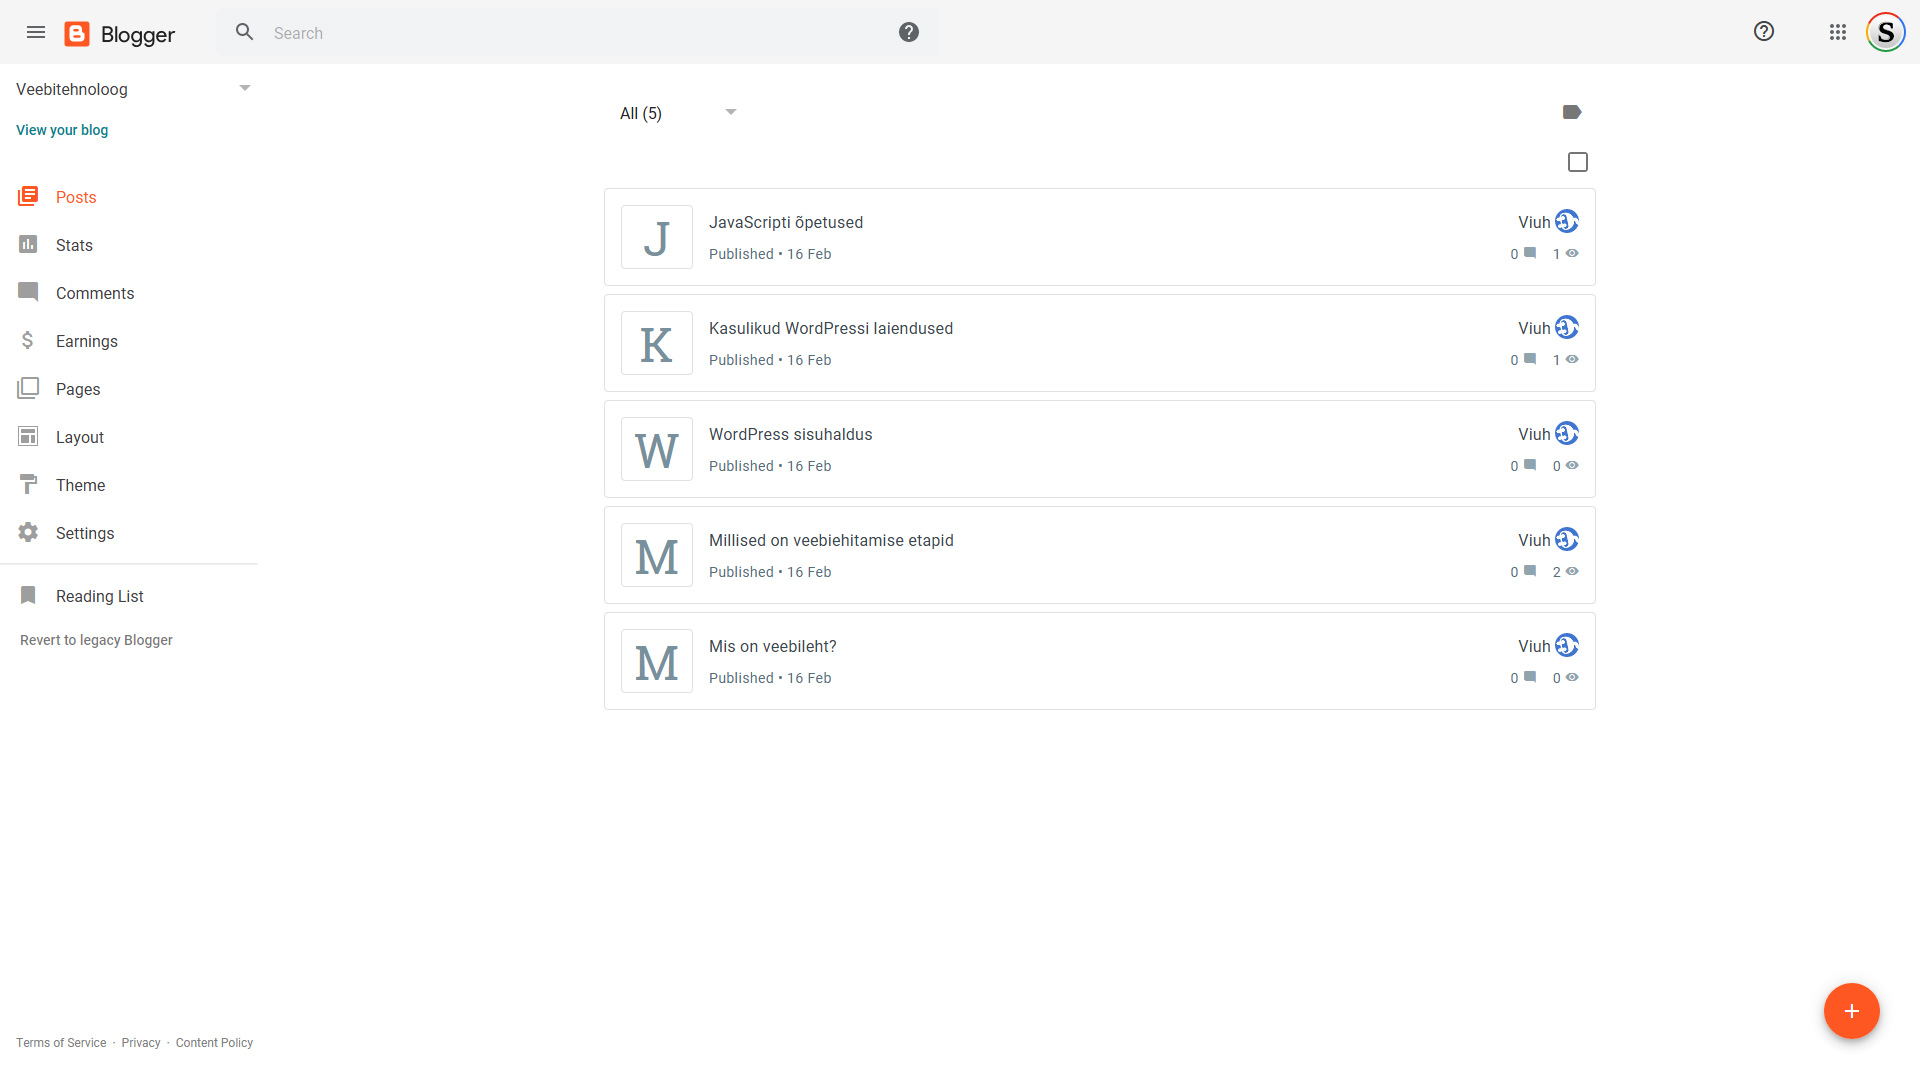
Task: Open the Comments section in sidebar
Action: tap(94, 293)
